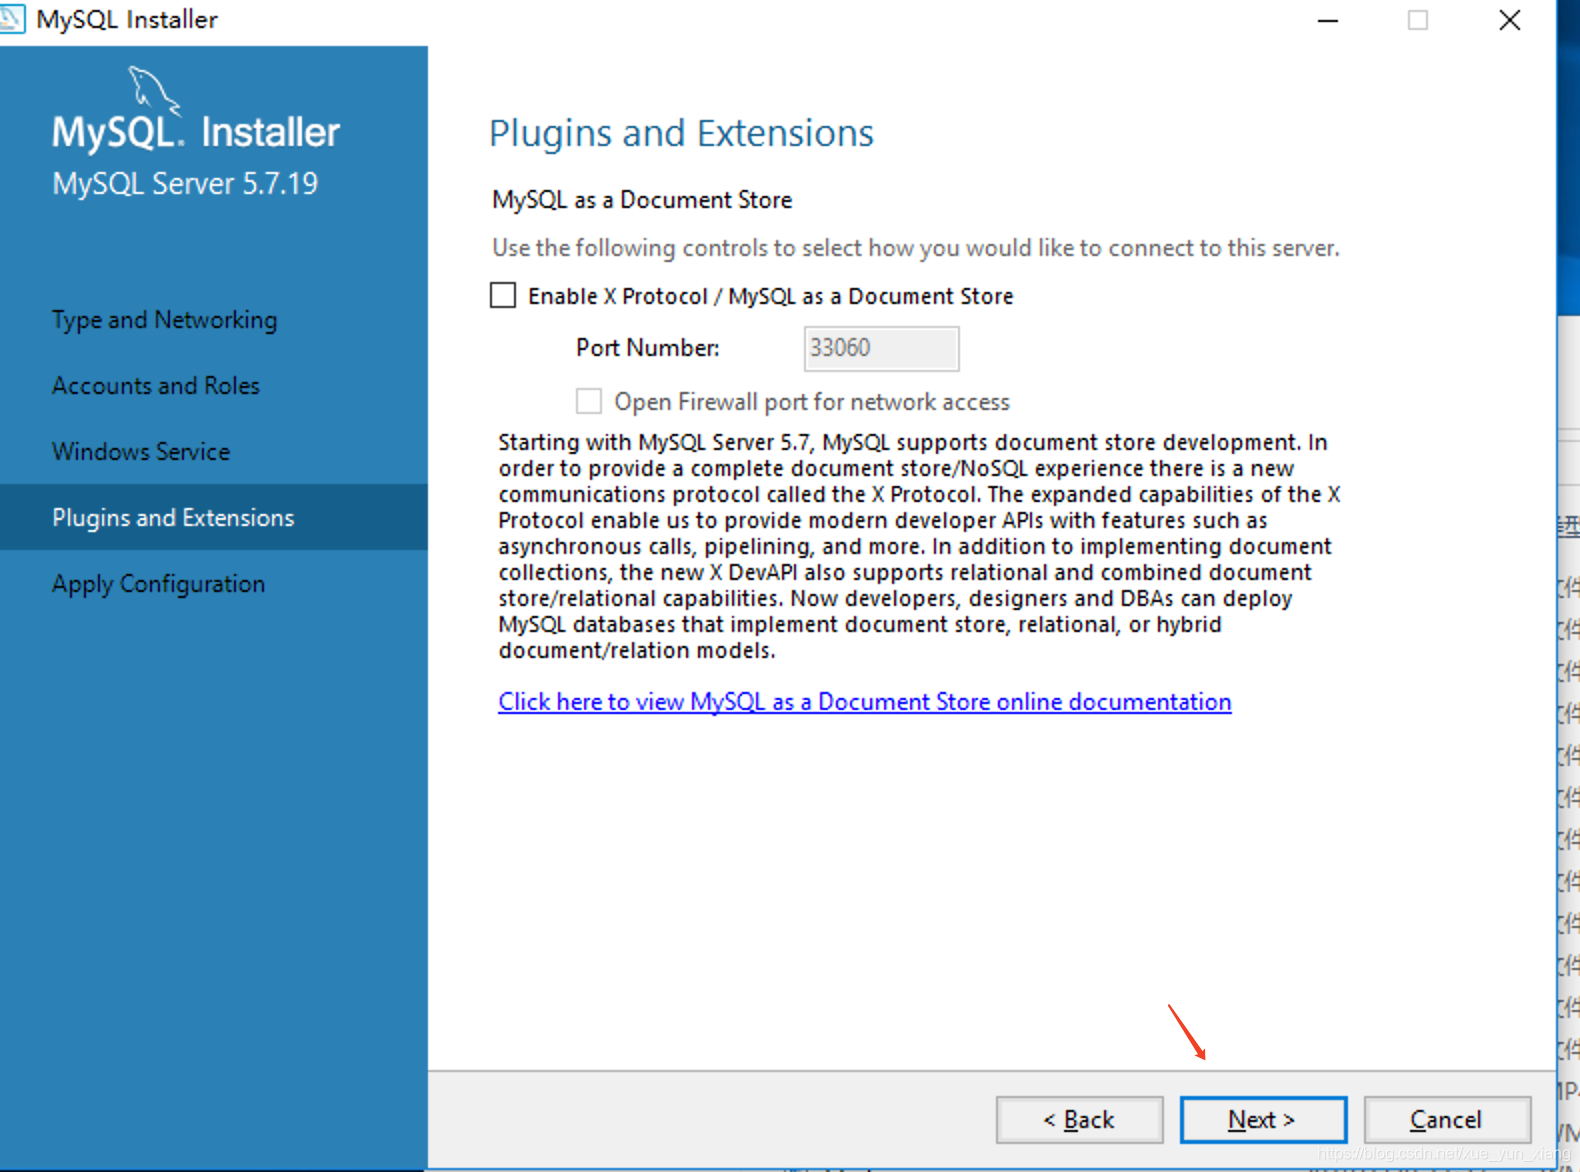Open the Apply Configuration step

pos(159,584)
